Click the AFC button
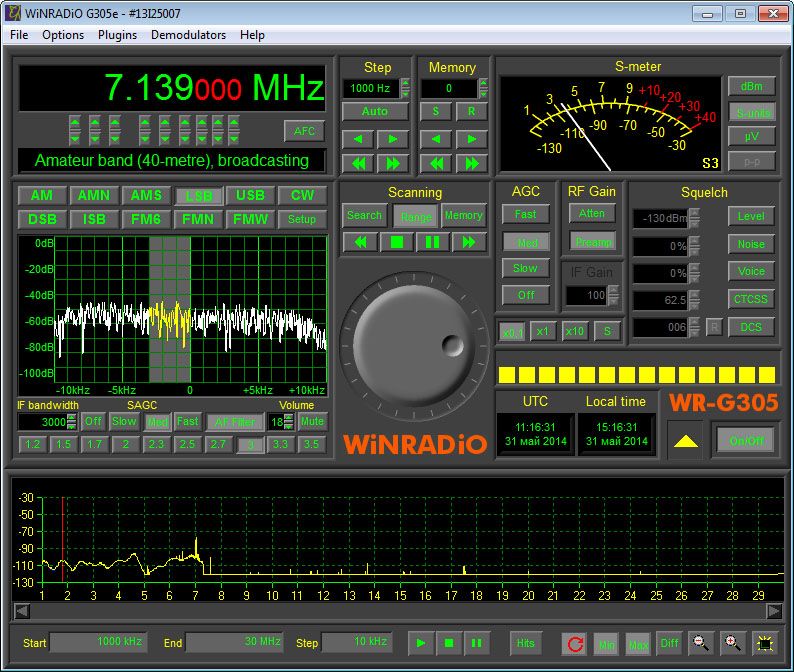 (x=304, y=131)
